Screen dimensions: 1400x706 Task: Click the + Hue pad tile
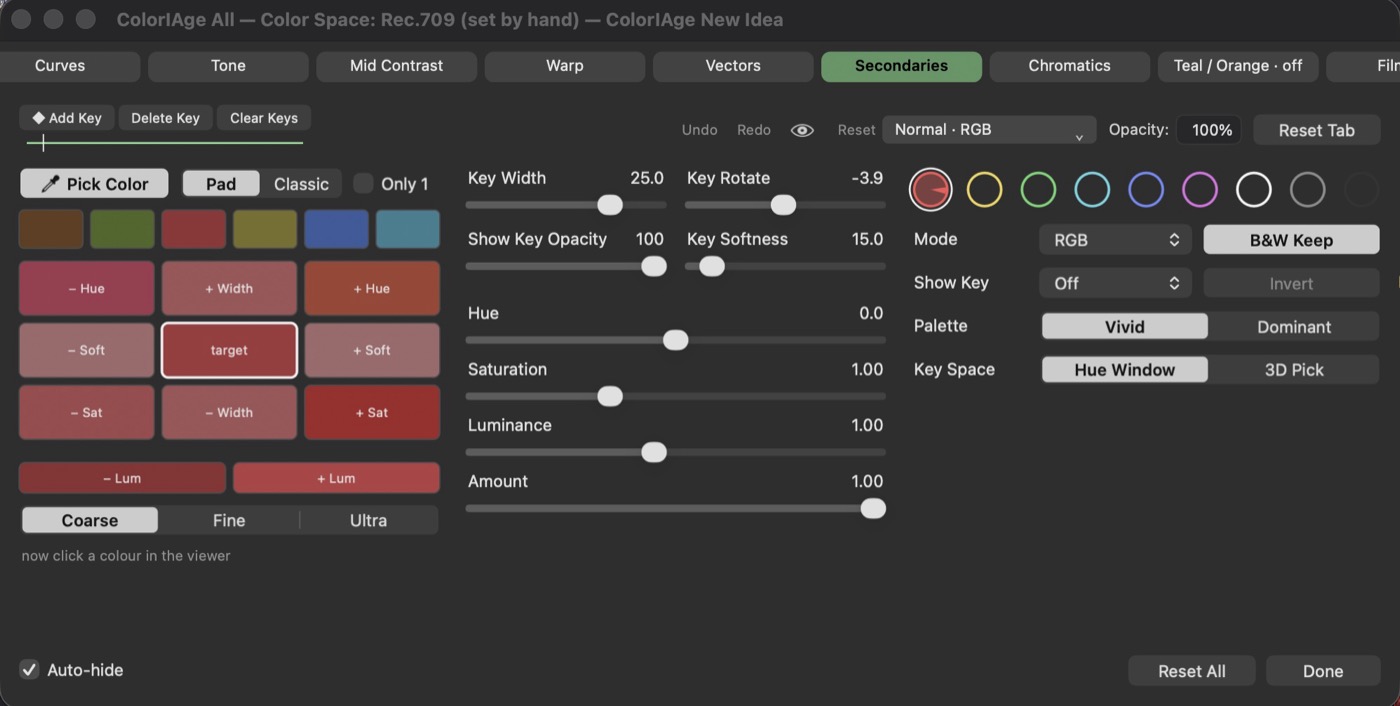click(372, 288)
